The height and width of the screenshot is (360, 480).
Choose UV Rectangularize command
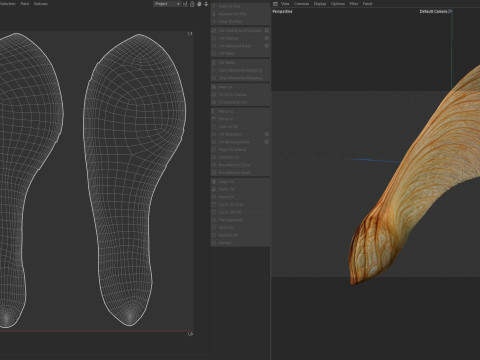(237, 142)
